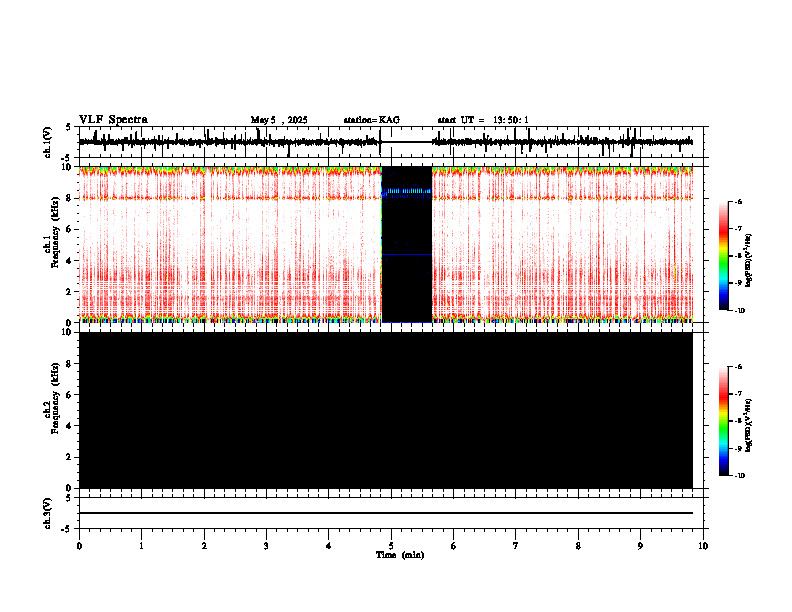This screenshot has height=612, width=792.
Task: Click the "8" kHz tick label on ch.2 axis
Action: (70, 364)
